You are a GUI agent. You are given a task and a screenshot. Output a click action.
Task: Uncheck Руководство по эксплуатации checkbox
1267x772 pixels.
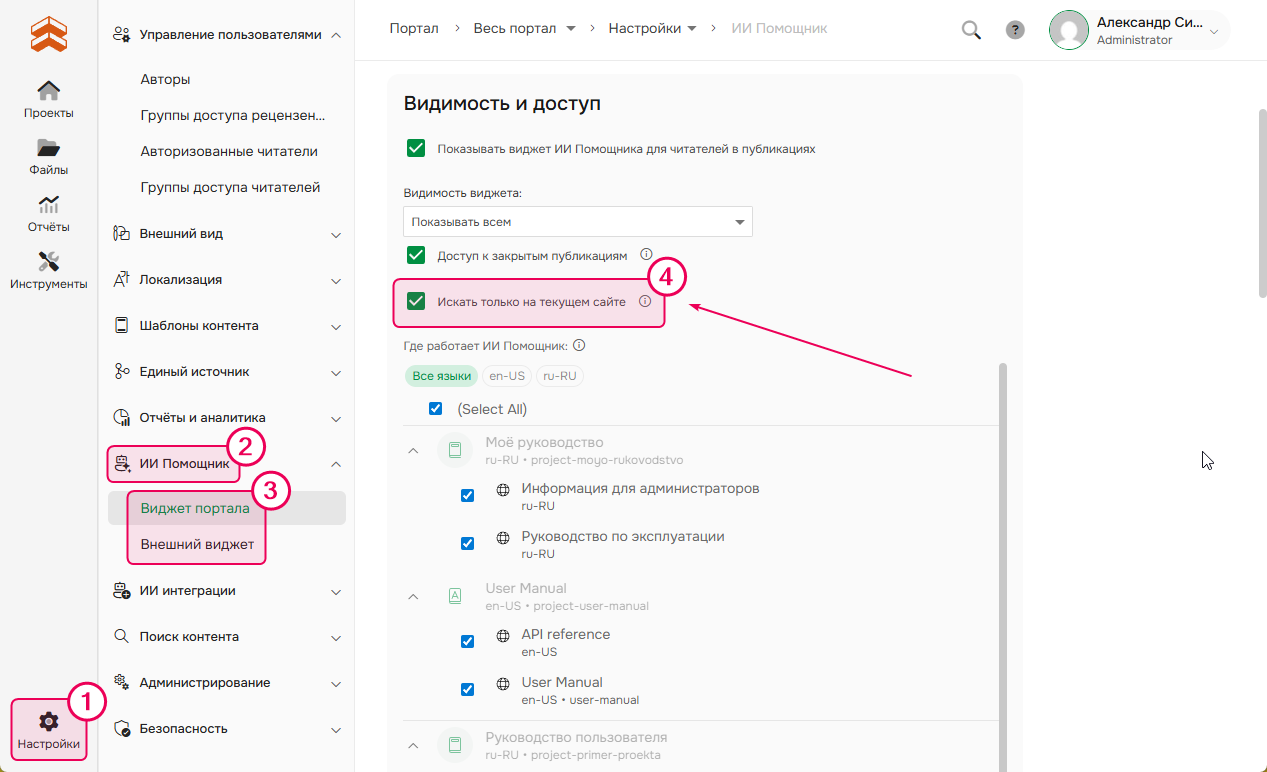coord(467,544)
